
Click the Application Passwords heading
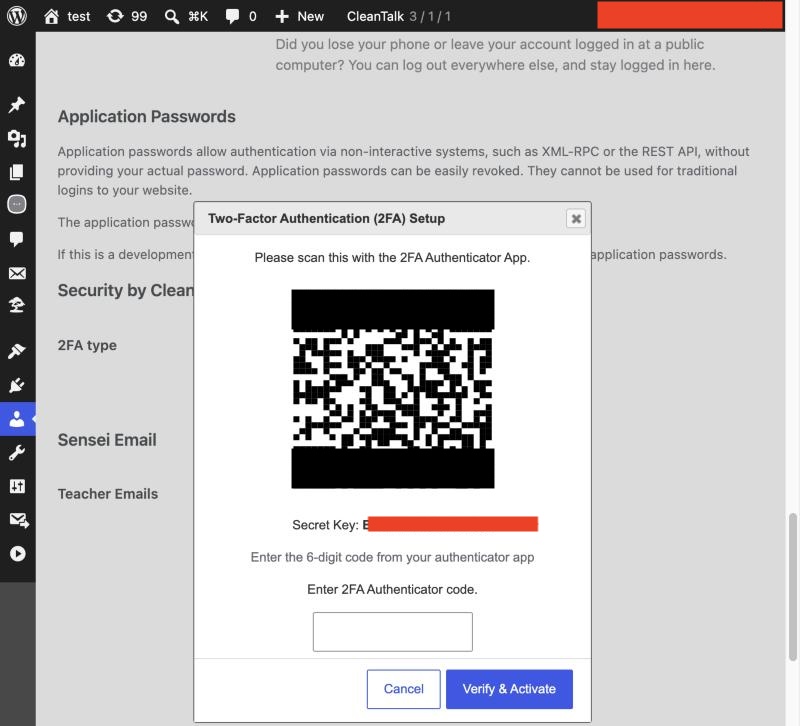pyautogui.click(x=146, y=117)
